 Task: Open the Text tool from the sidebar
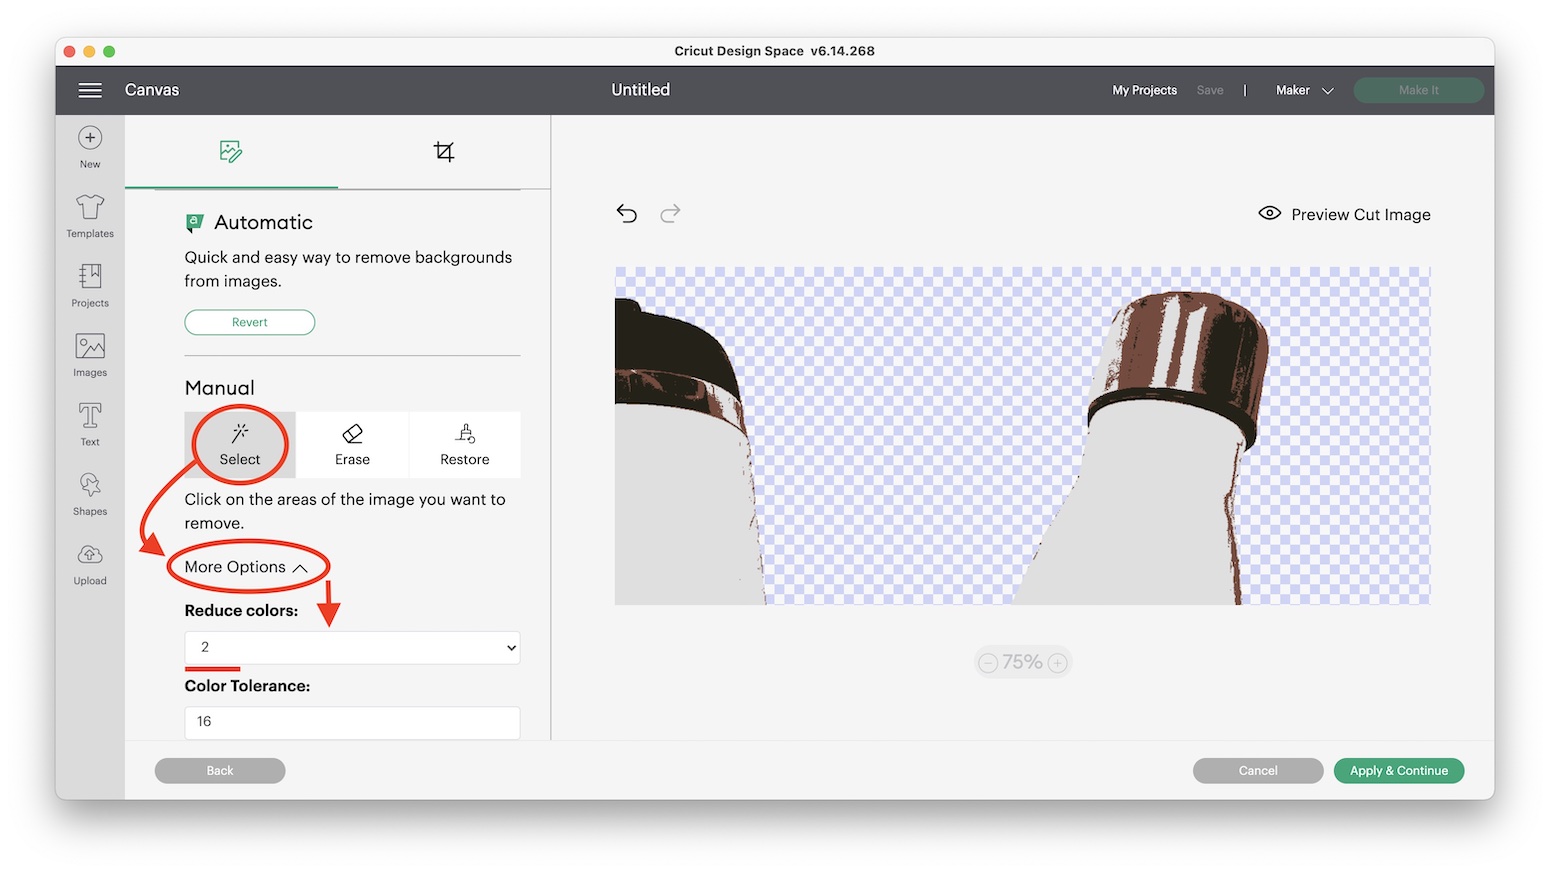[89, 422]
